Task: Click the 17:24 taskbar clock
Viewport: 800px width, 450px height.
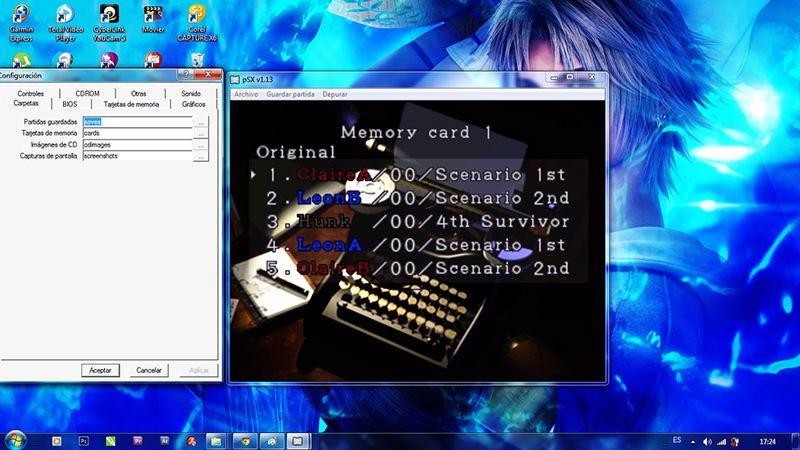Action: [767, 441]
